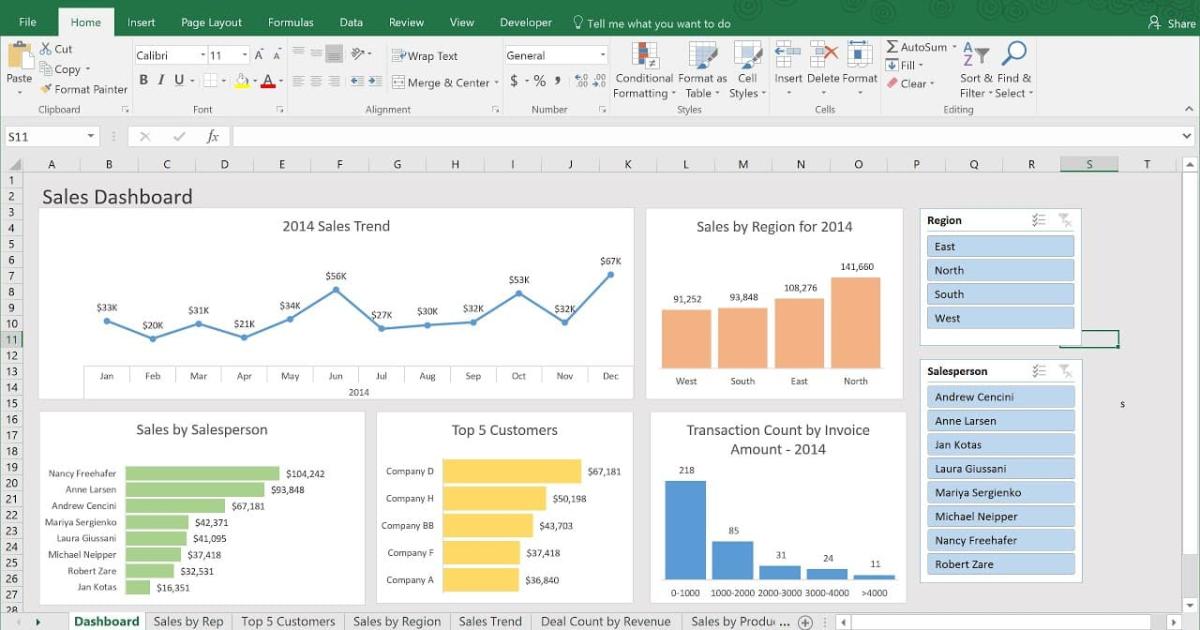
Task: Open the Name Box dropdown arrow
Action: pos(91,137)
